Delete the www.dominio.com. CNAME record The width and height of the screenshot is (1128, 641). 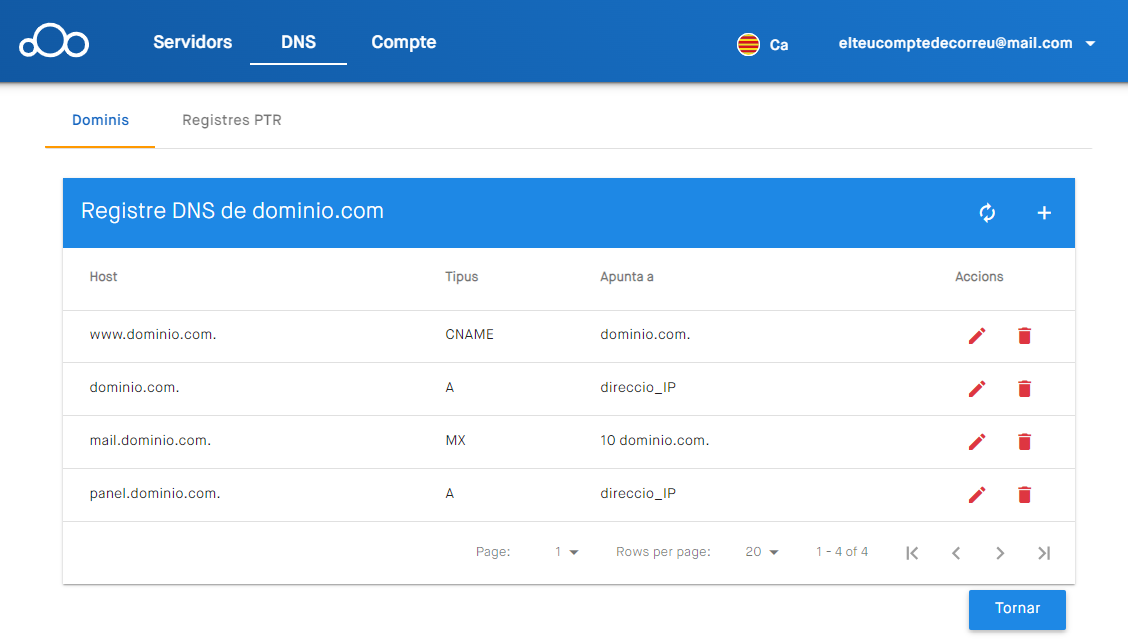1024,335
